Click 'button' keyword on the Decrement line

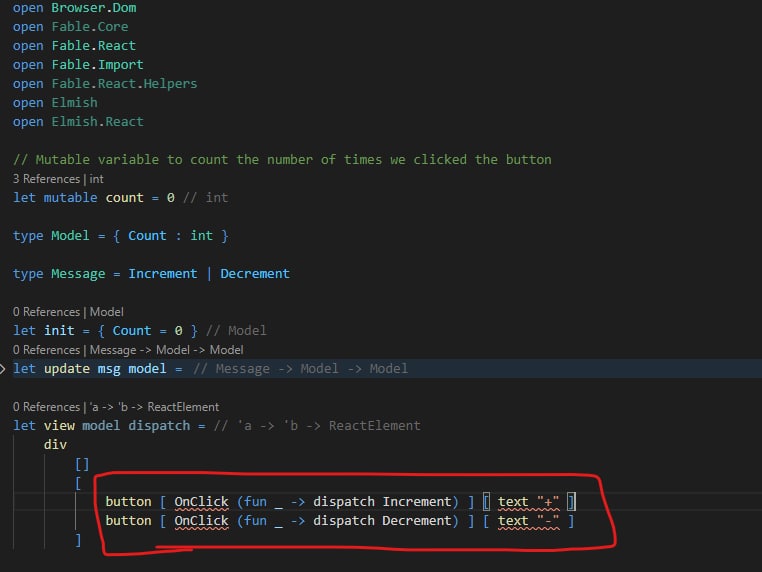(128, 520)
